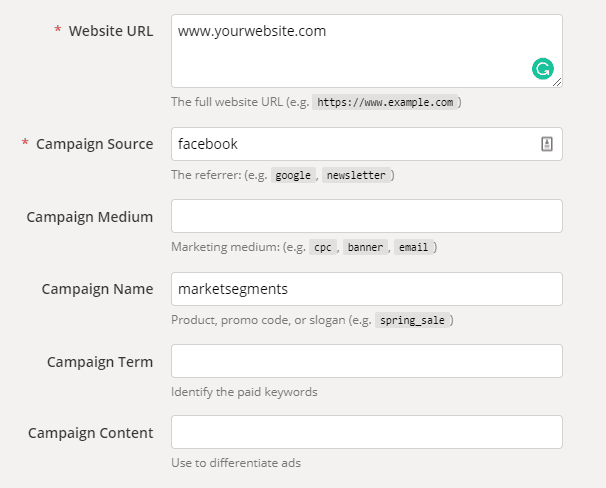Select the Campaign Name field with marketsegments

coord(367,289)
